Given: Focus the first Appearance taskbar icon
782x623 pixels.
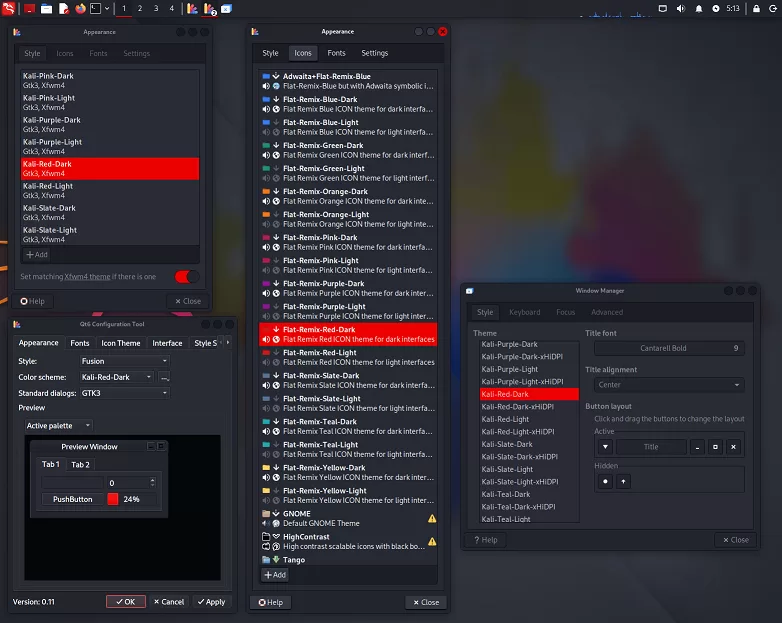Looking at the screenshot, I should click(x=192, y=8).
